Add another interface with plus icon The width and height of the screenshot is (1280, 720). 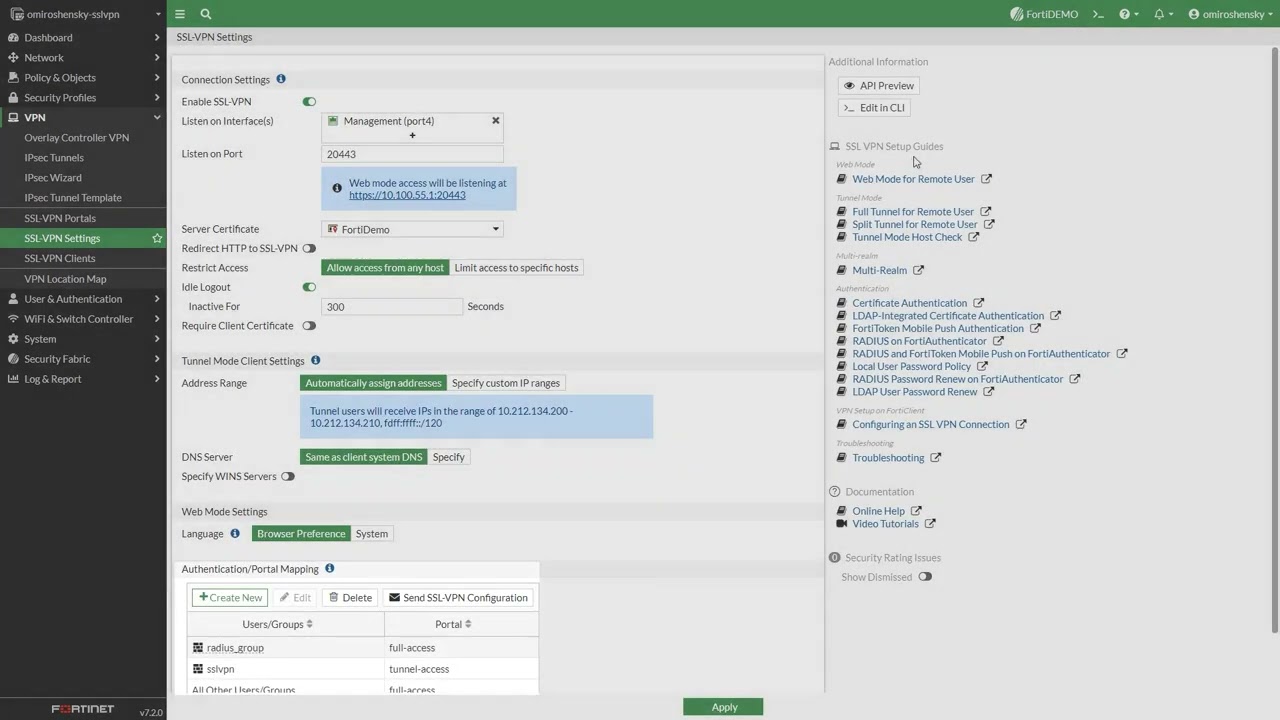click(412, 135)
